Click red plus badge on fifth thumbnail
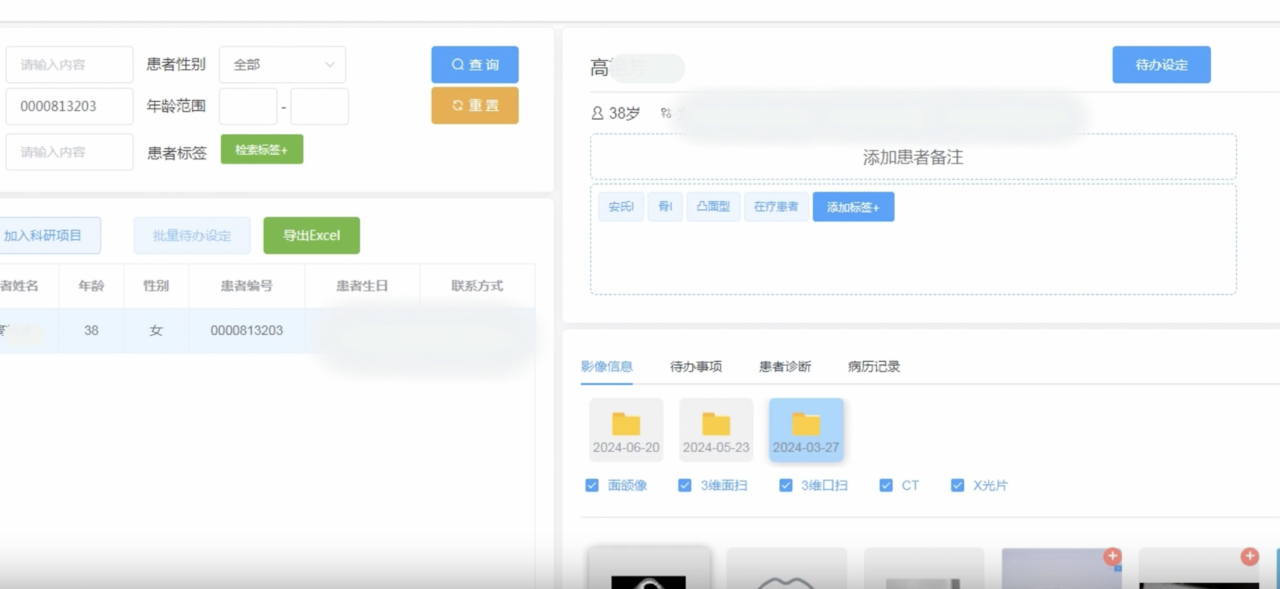This screenshot has height=589, width=1280. coord(1249,557)
